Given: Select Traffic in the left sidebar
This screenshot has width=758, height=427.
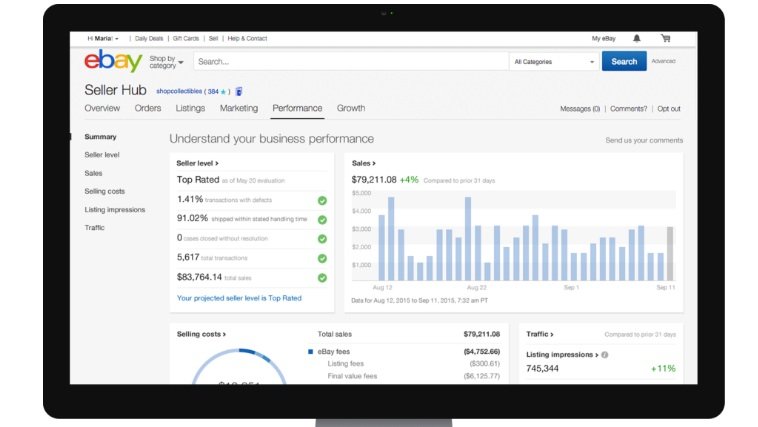Looking at the screenshot, I should click(94, 227).
